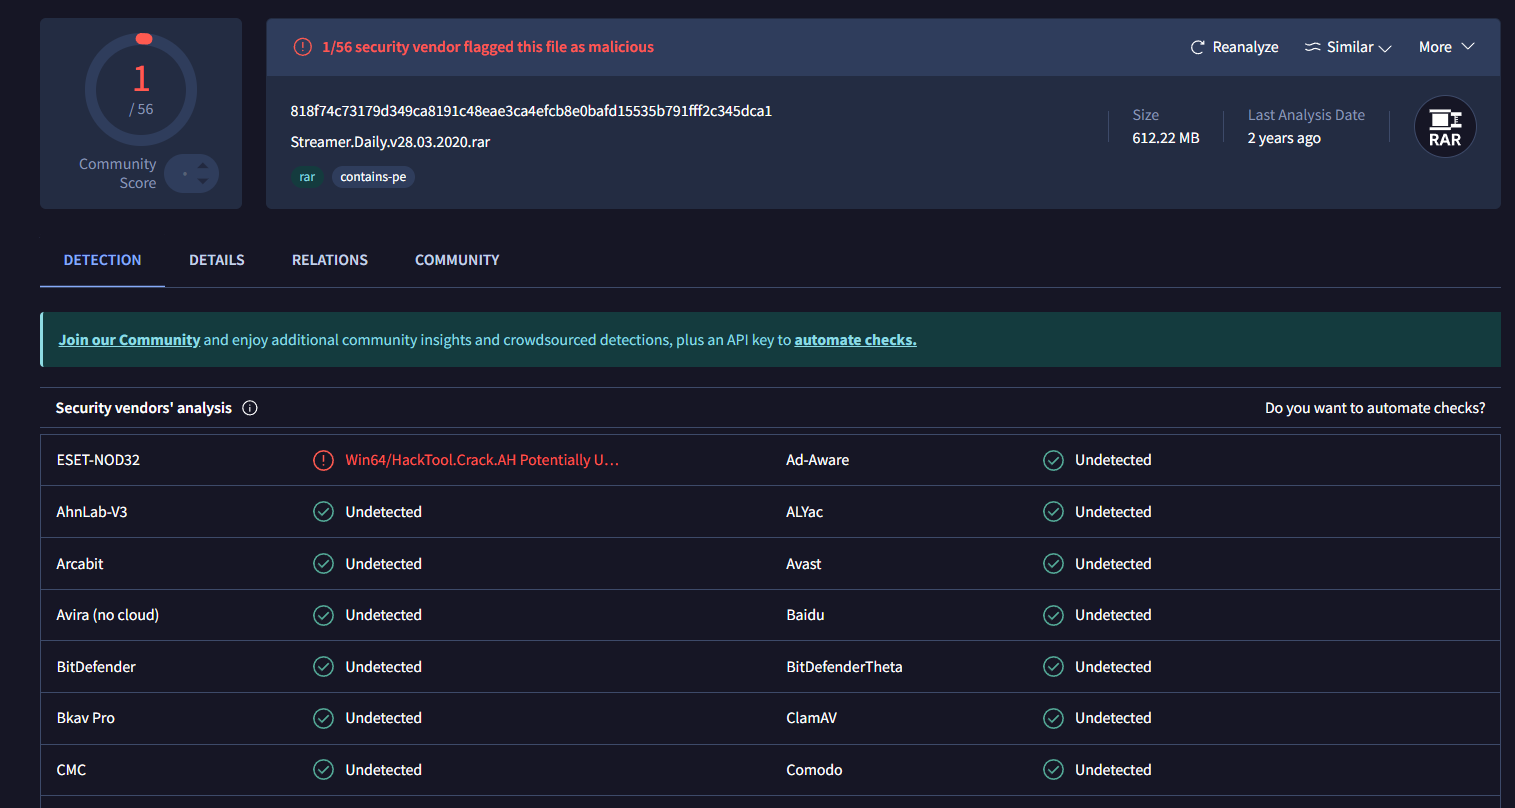1515x808 pixels.
Task: Open the More dropdown menu
Action: pyautogui.click(x=1446, y=47)
